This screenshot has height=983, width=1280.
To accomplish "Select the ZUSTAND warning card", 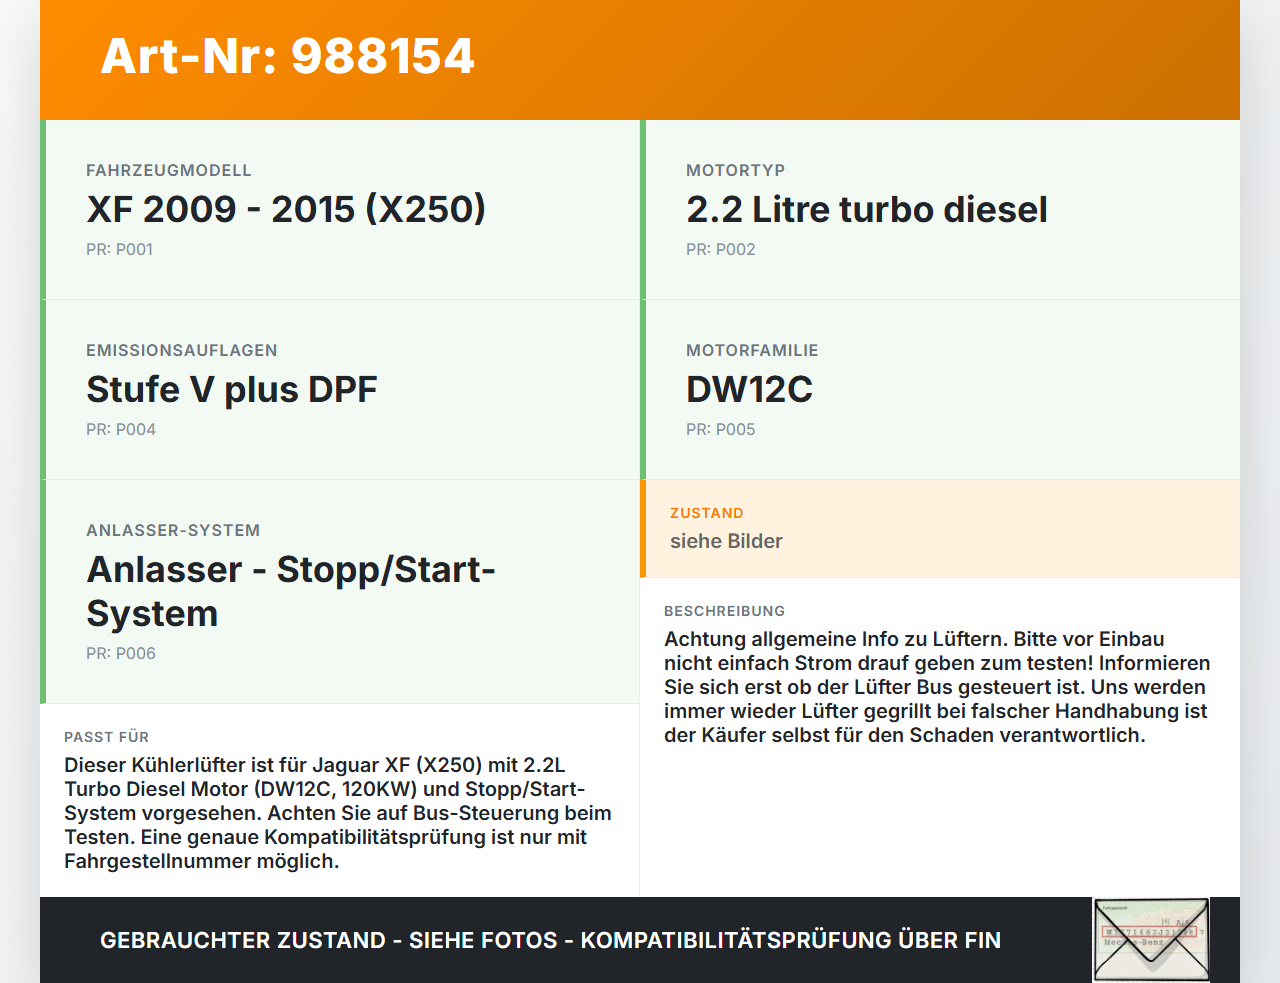I will (x=940, y=529).
